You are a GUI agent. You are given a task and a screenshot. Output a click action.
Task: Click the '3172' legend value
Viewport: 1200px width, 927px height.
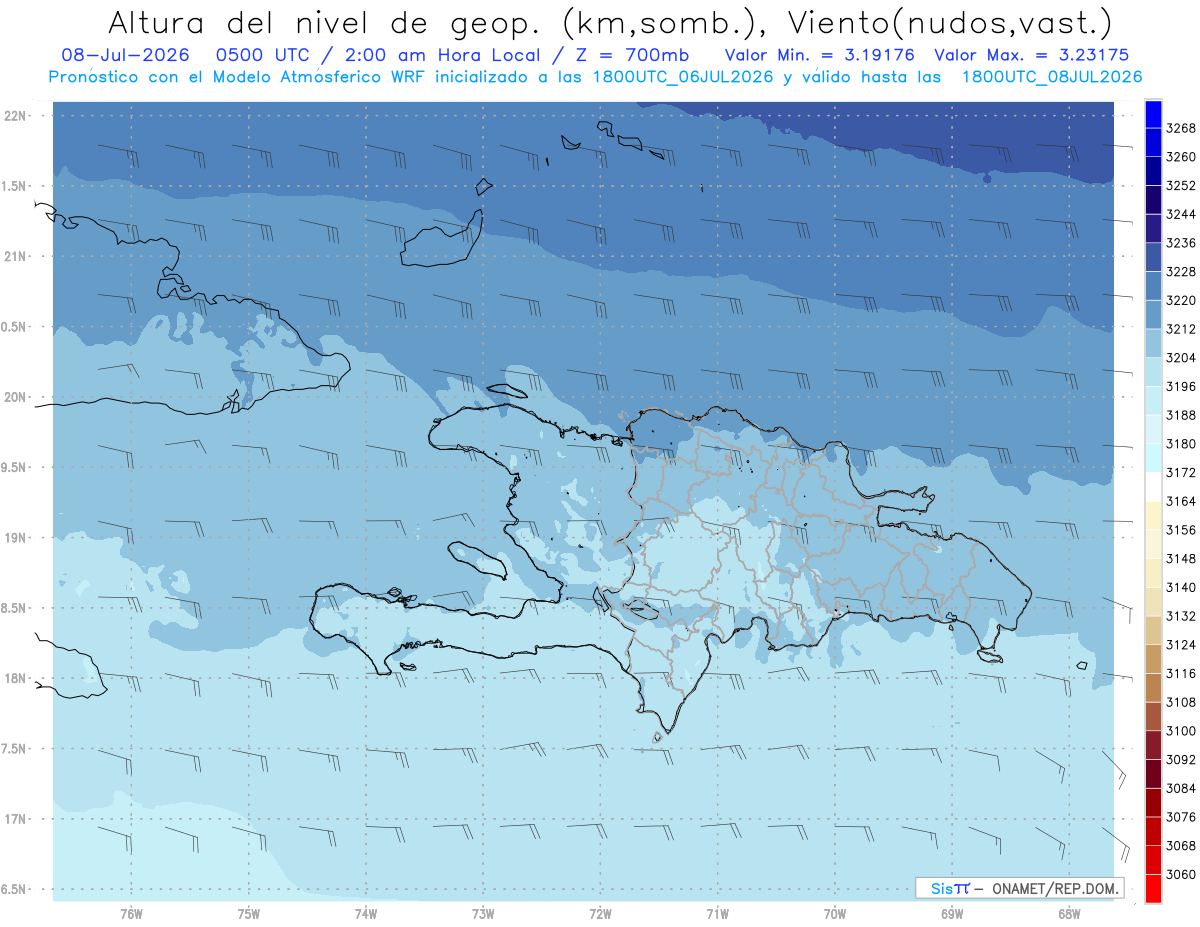click(x=1181, y=472)
